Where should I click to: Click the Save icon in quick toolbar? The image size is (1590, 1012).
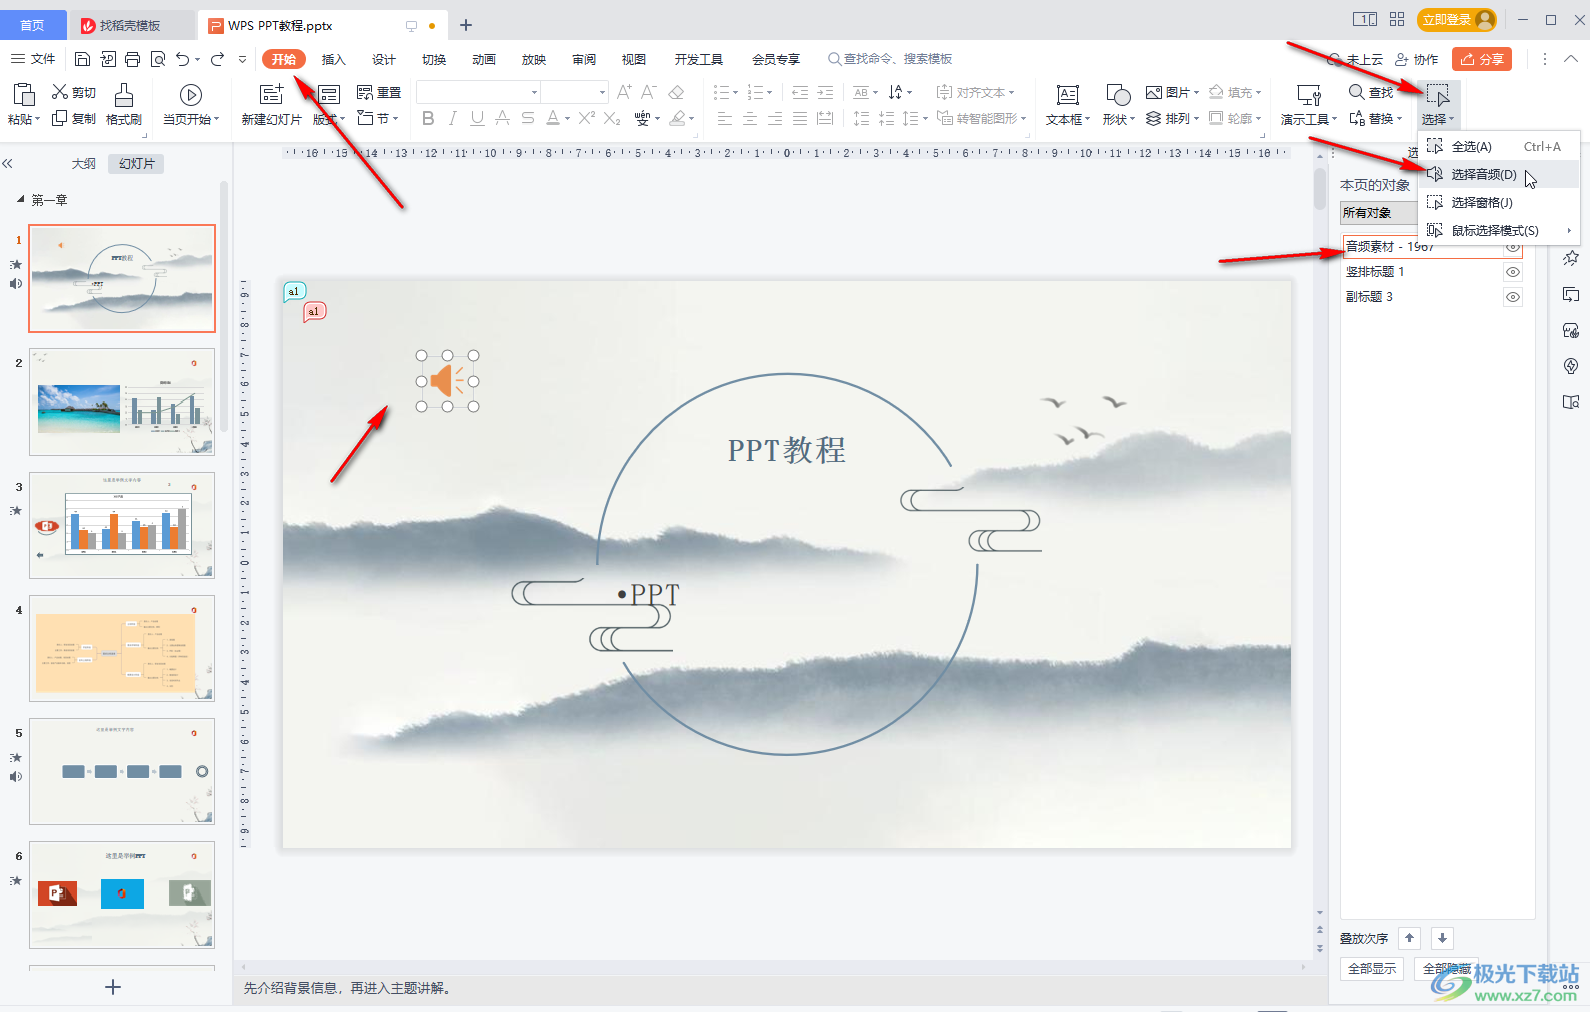[83, 59]
